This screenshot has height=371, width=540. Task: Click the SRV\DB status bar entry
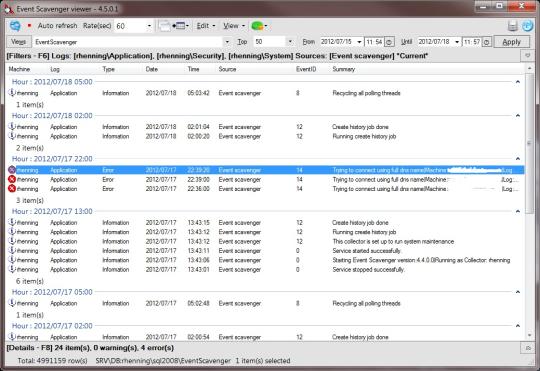pos(163,361)
